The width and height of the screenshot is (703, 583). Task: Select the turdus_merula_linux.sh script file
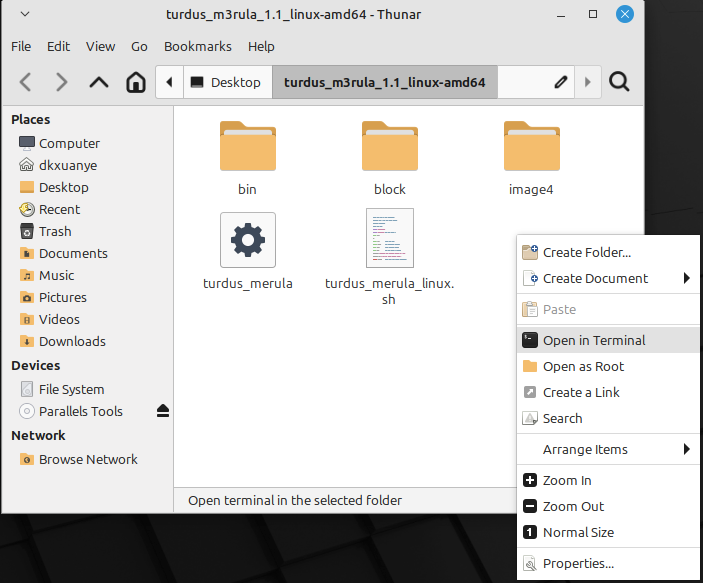[389, 240]
